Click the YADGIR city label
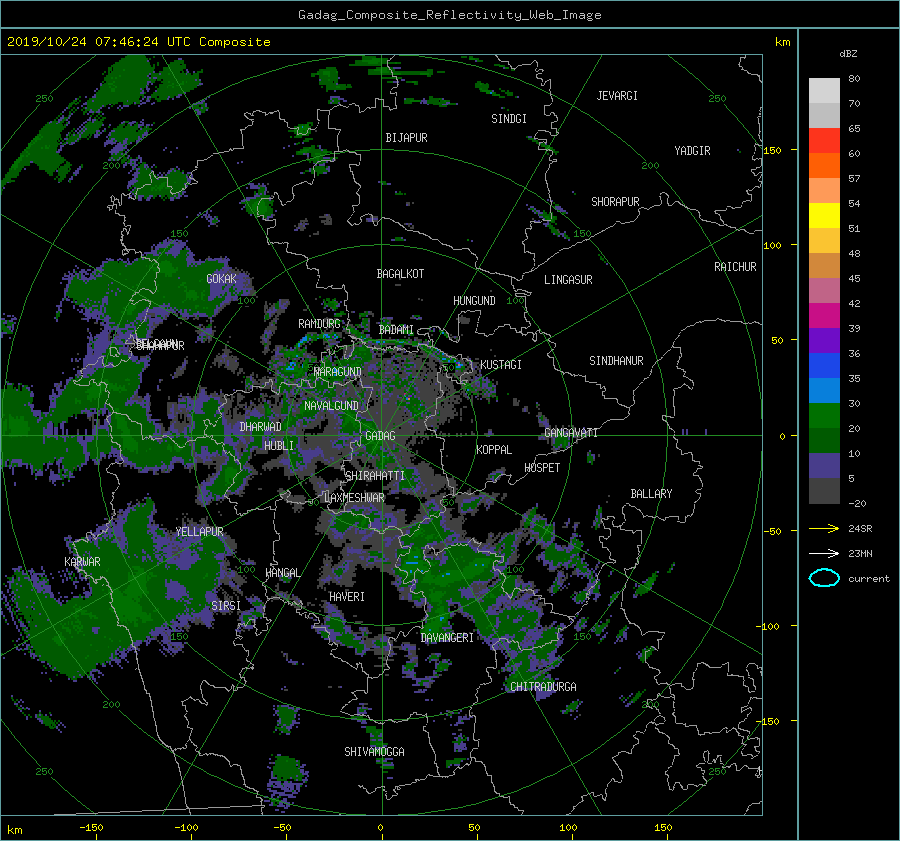This screenshot has width=900, height=841. (692, 151)
